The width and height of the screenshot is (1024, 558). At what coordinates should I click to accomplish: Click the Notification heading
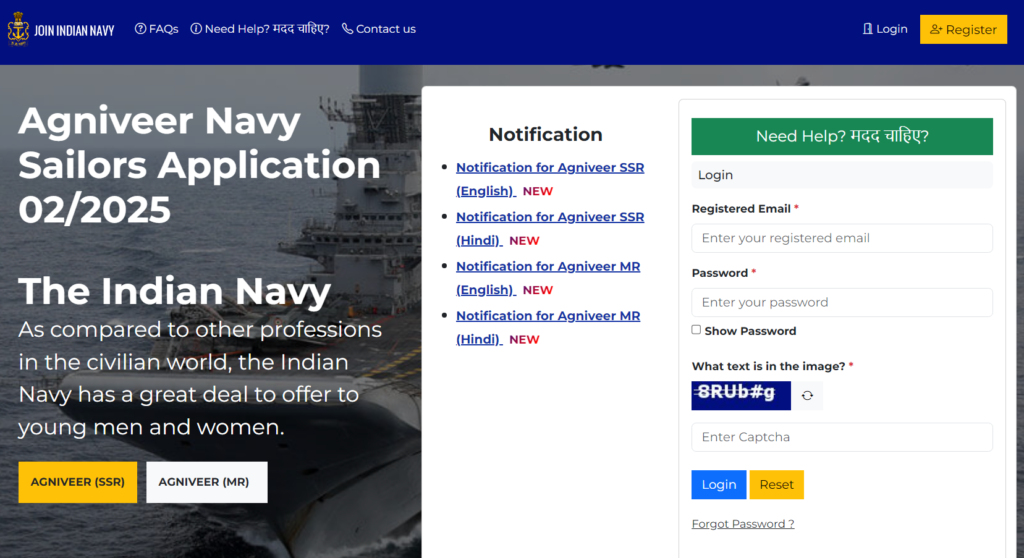point(545,135)
